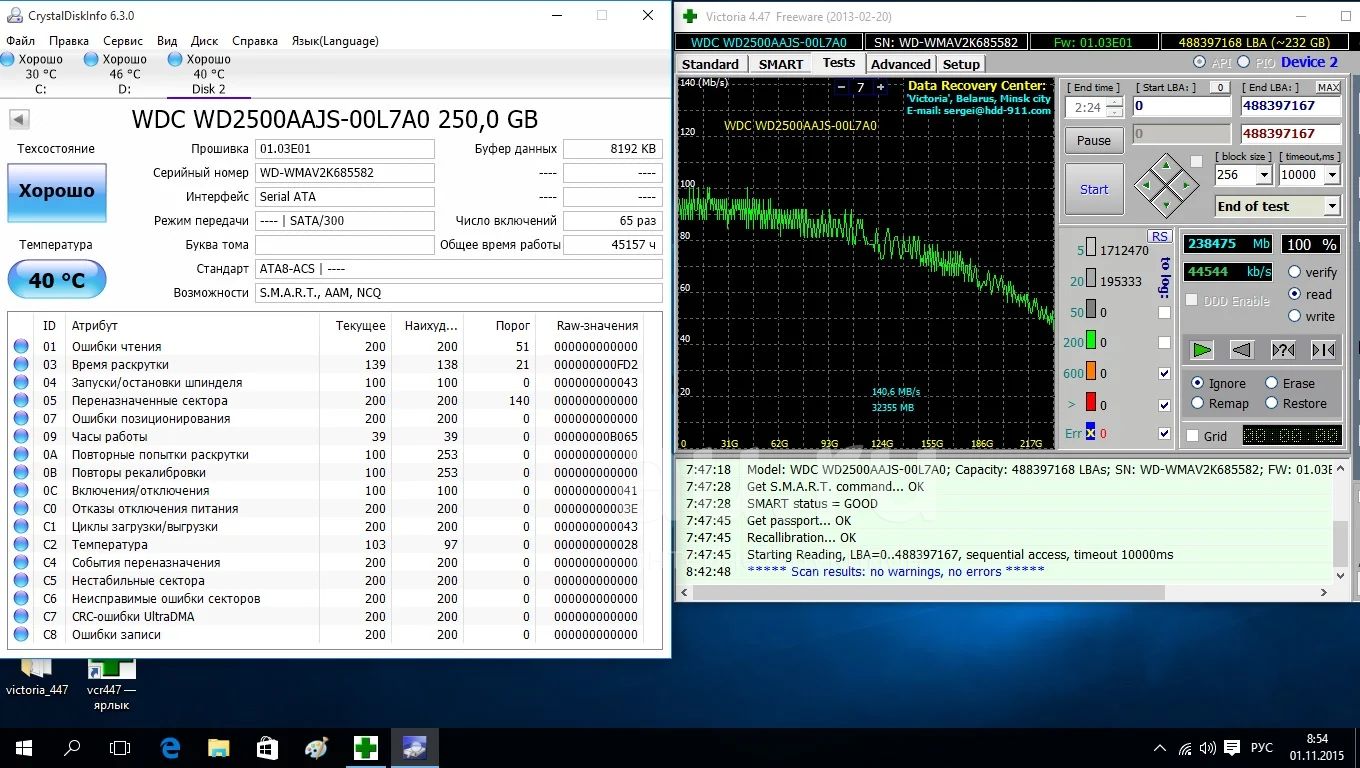Click the blue Хорошо health status button
This screenshot has height=768, width=1360.
click(57, 191)
